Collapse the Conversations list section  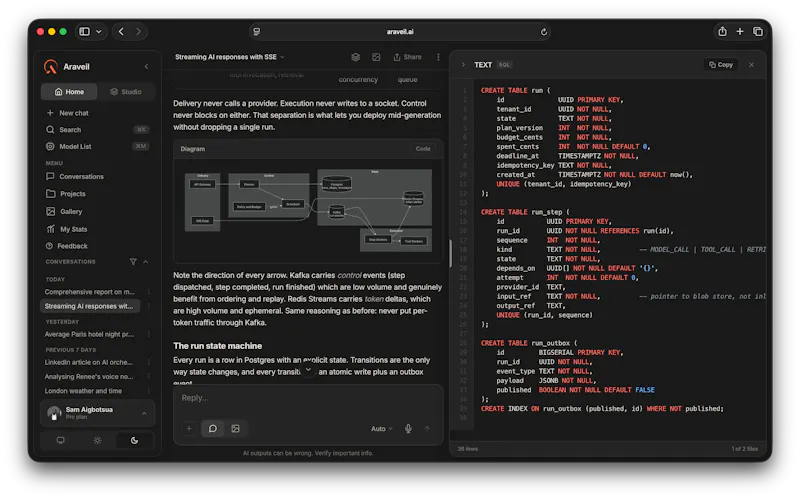point(145,262)
